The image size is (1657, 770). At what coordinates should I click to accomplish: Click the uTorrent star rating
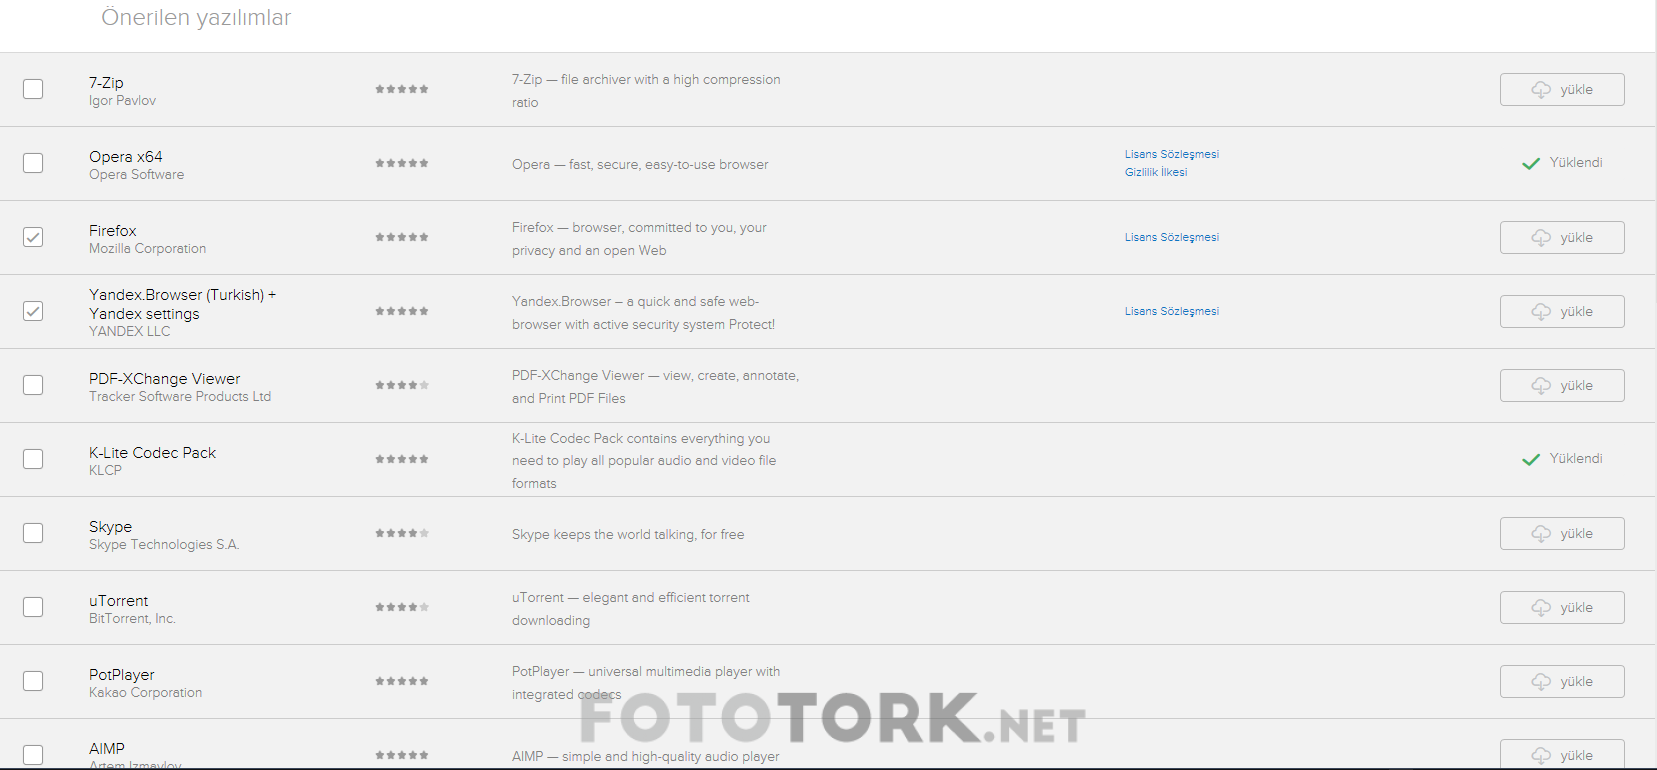(x=402, y=607)
